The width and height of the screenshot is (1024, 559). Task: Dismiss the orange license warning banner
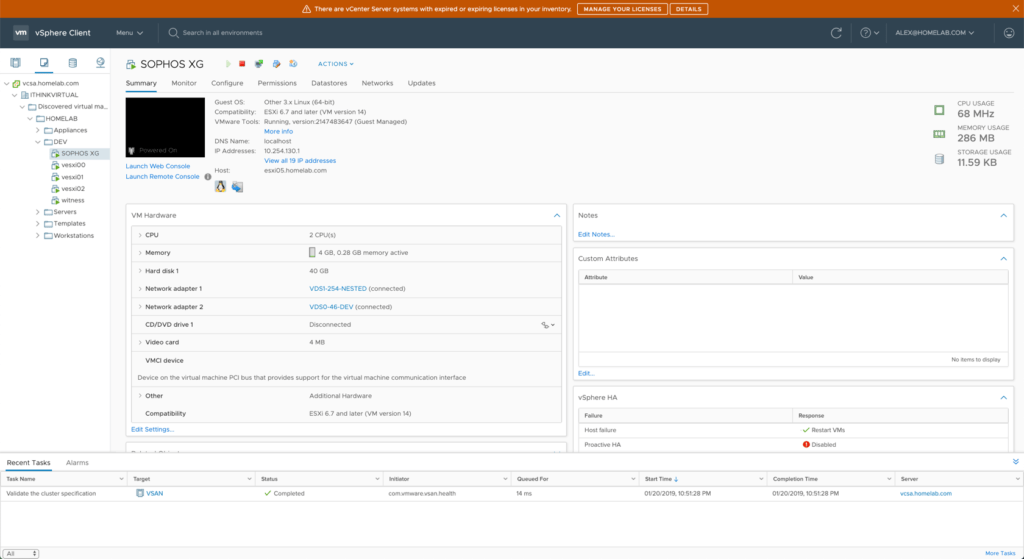click(x=1014, y=9)
